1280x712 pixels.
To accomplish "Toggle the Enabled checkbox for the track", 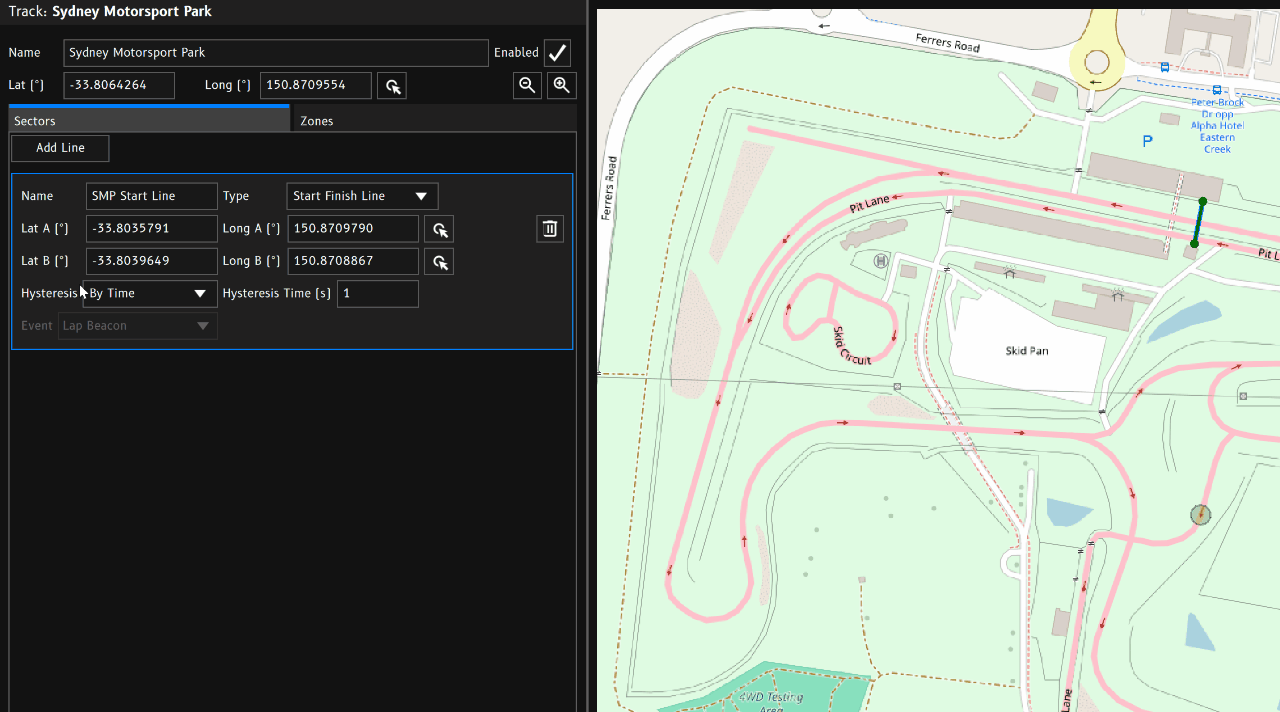I will coord(558,53).
